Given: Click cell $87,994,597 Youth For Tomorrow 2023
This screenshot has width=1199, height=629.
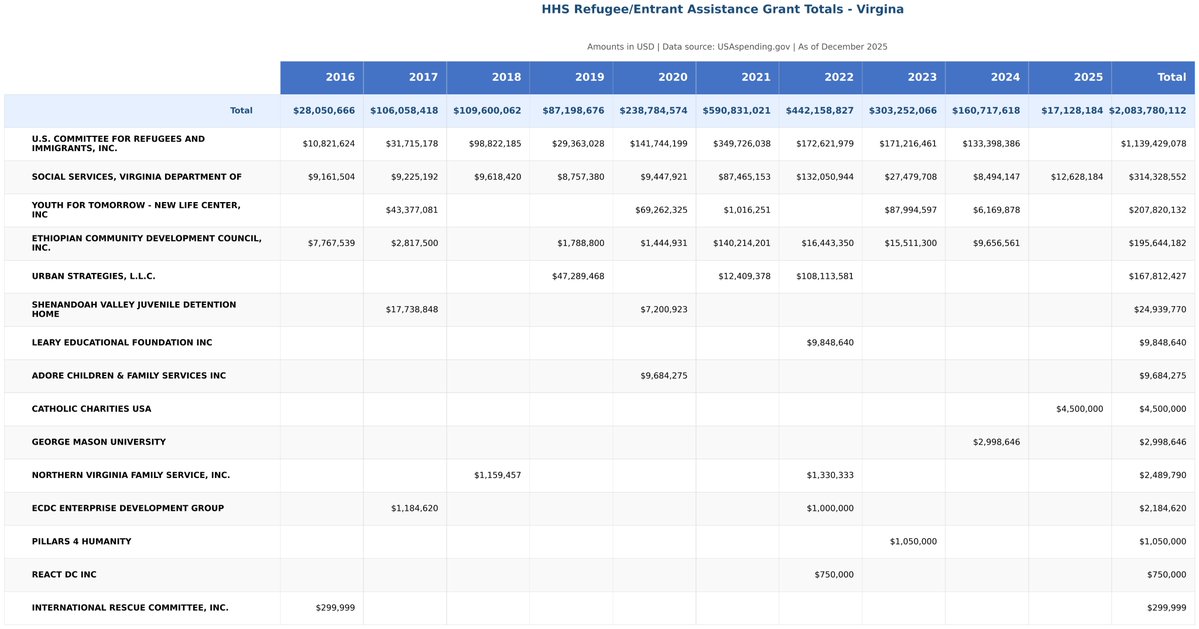Looking at the screenshot, I should click(x=910, y=210).
